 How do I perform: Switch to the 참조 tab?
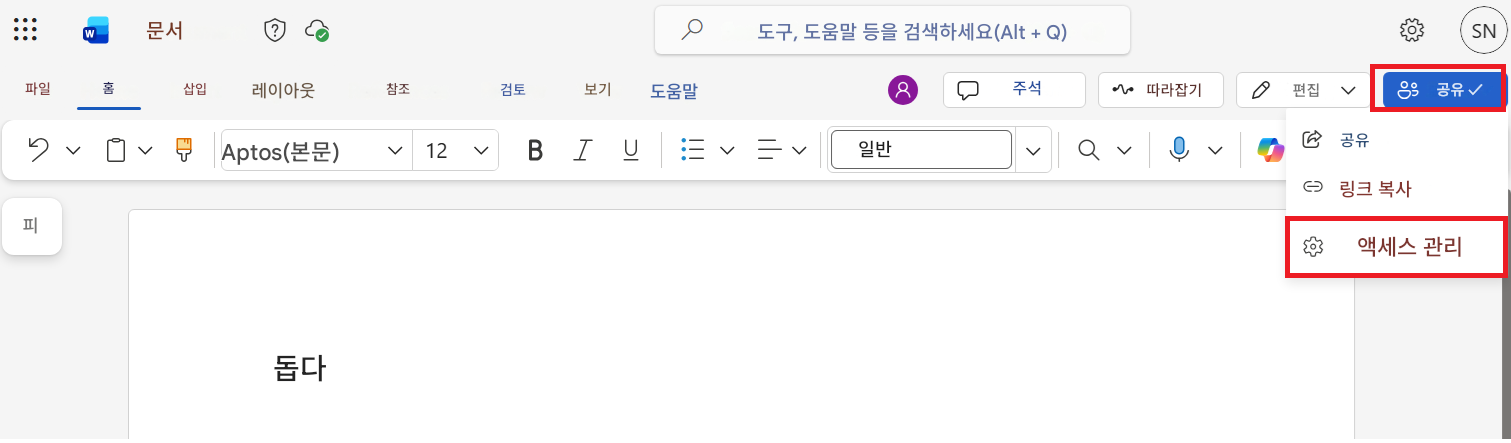point(398,89)
